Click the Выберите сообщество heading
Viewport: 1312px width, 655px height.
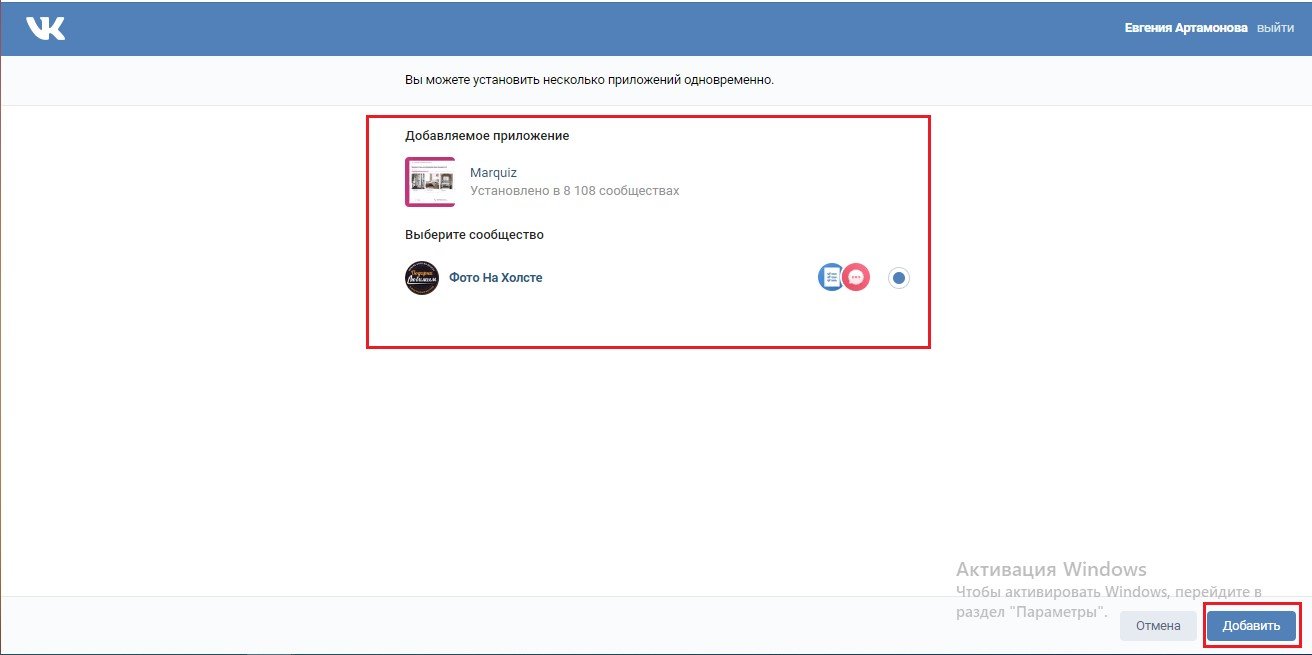(x=474, y=234)
